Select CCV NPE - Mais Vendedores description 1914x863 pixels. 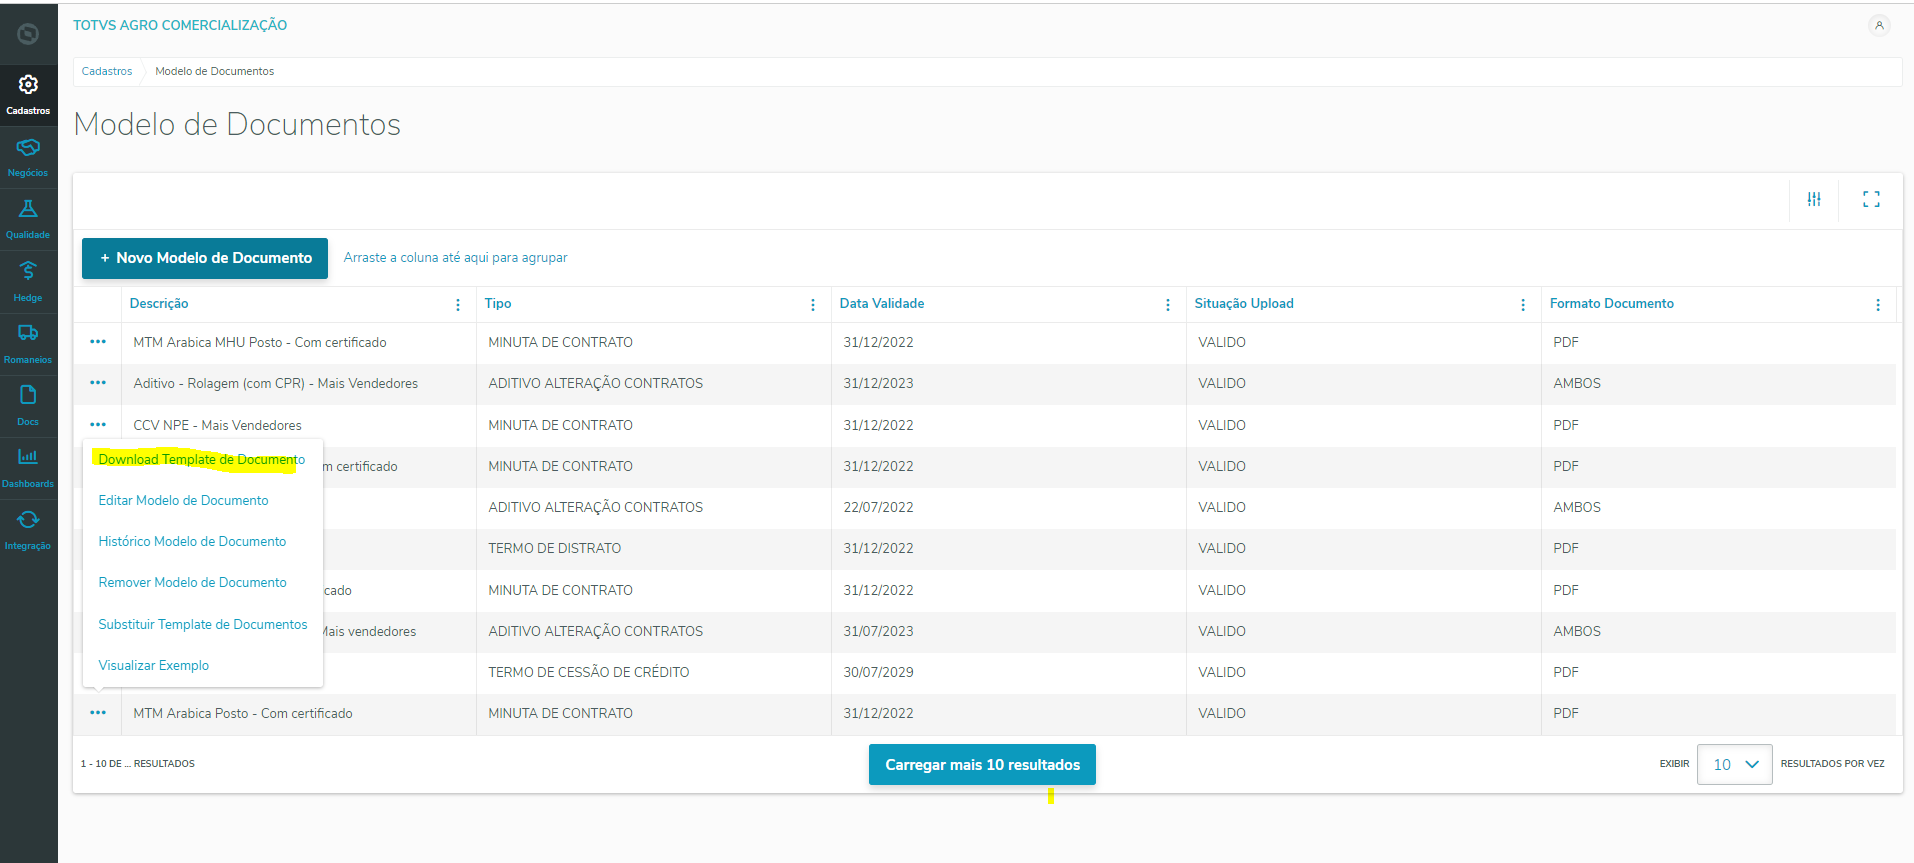click(x=217, y=425)
